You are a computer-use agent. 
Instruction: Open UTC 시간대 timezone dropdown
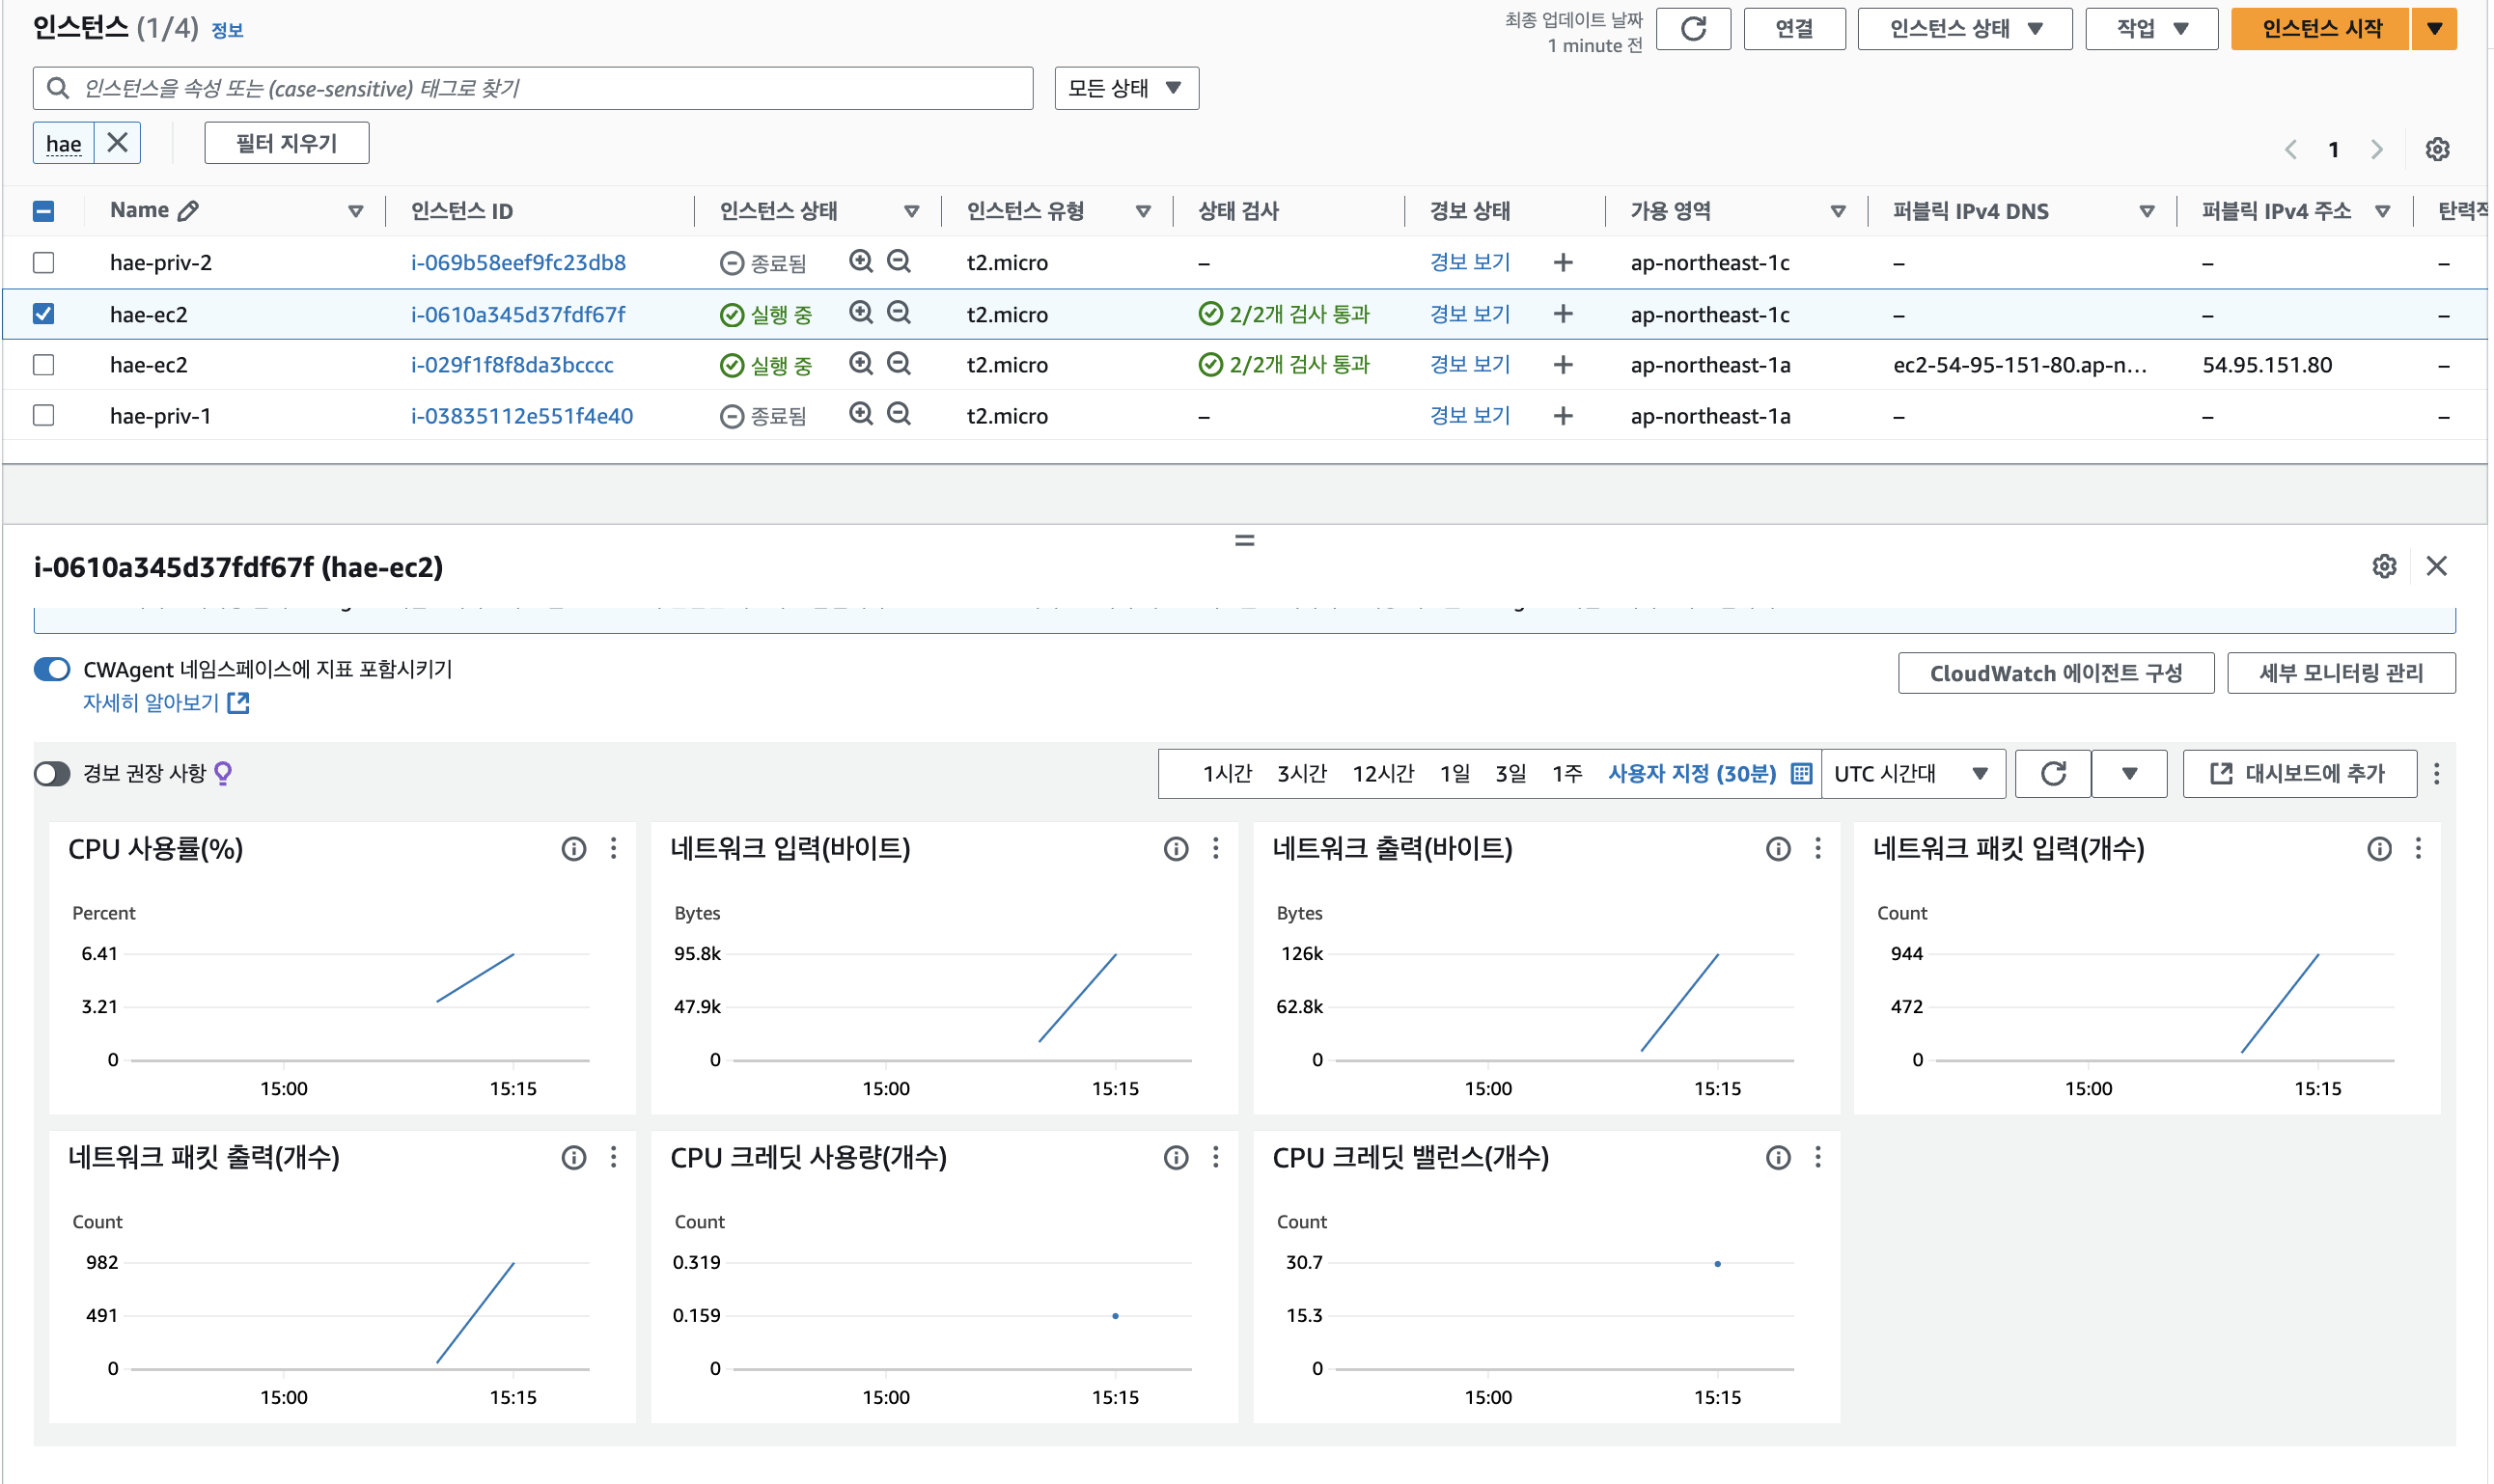(1911, 773)
